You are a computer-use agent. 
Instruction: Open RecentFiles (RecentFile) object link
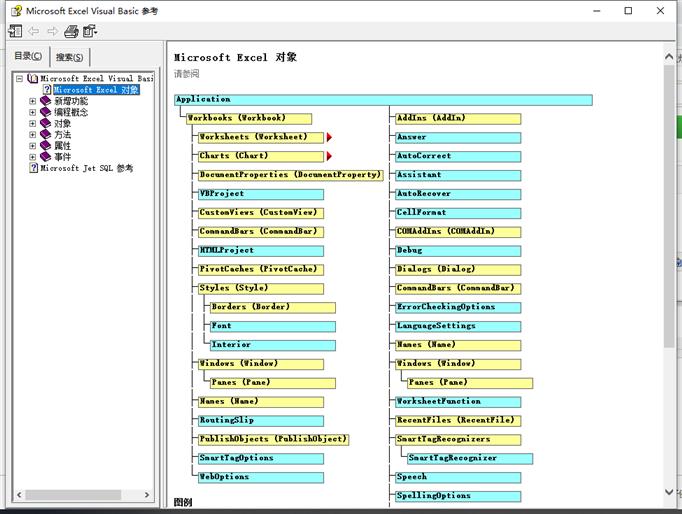tap(458, 421)
